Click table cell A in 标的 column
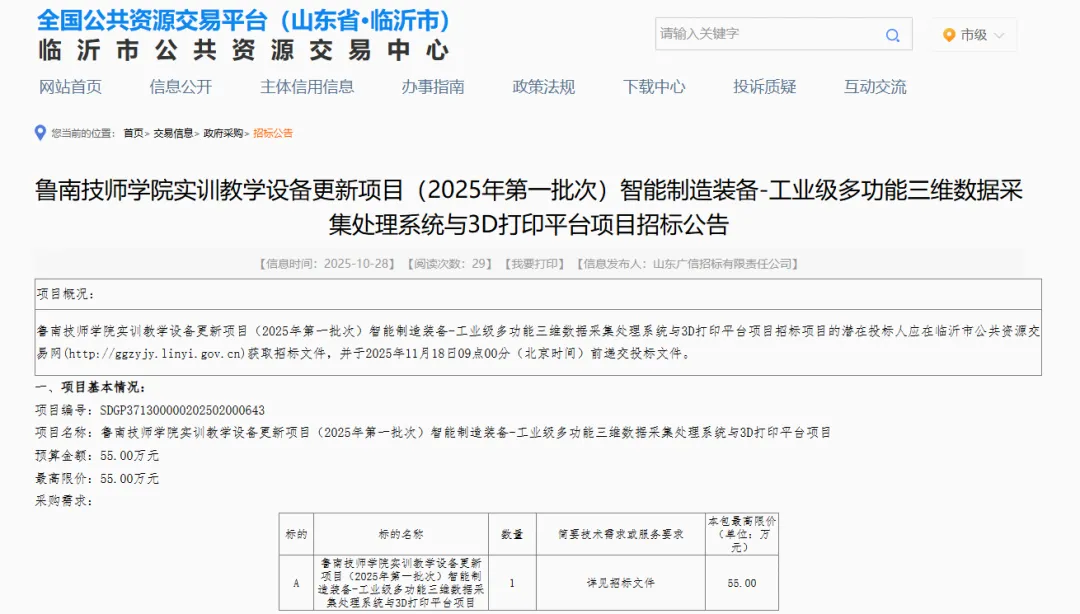Screen dimensions: 1080x614 [x=296, y=583]
